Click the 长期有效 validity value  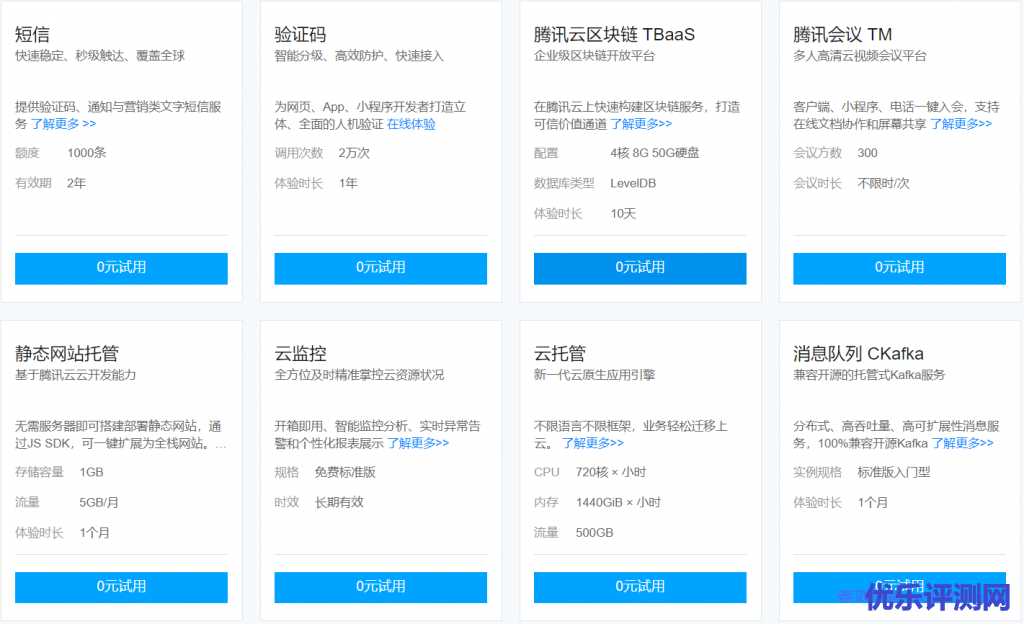[x=339, y=503]
